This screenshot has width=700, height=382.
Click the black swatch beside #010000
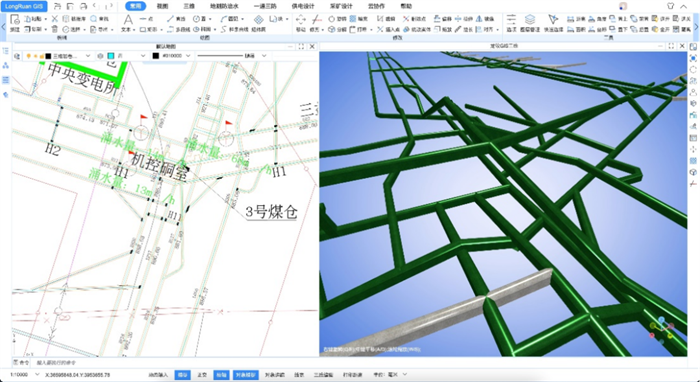[x=156, y=56]
